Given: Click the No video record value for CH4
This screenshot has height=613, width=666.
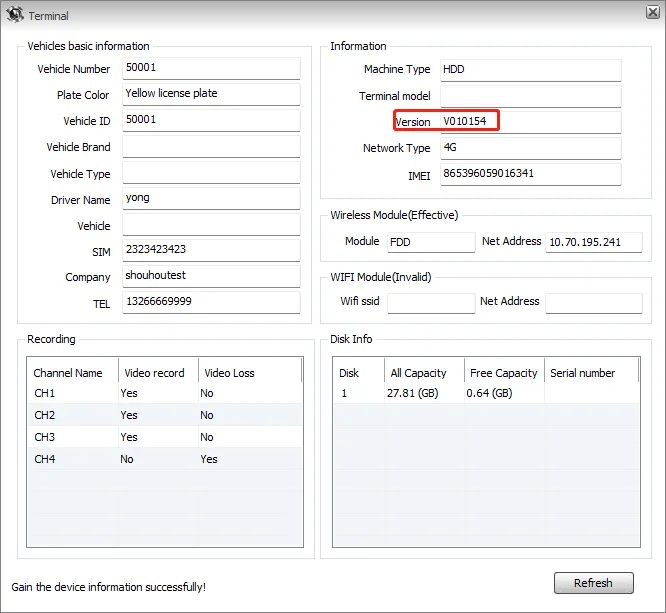Looking at the screenshot, I should coord(127,459).
